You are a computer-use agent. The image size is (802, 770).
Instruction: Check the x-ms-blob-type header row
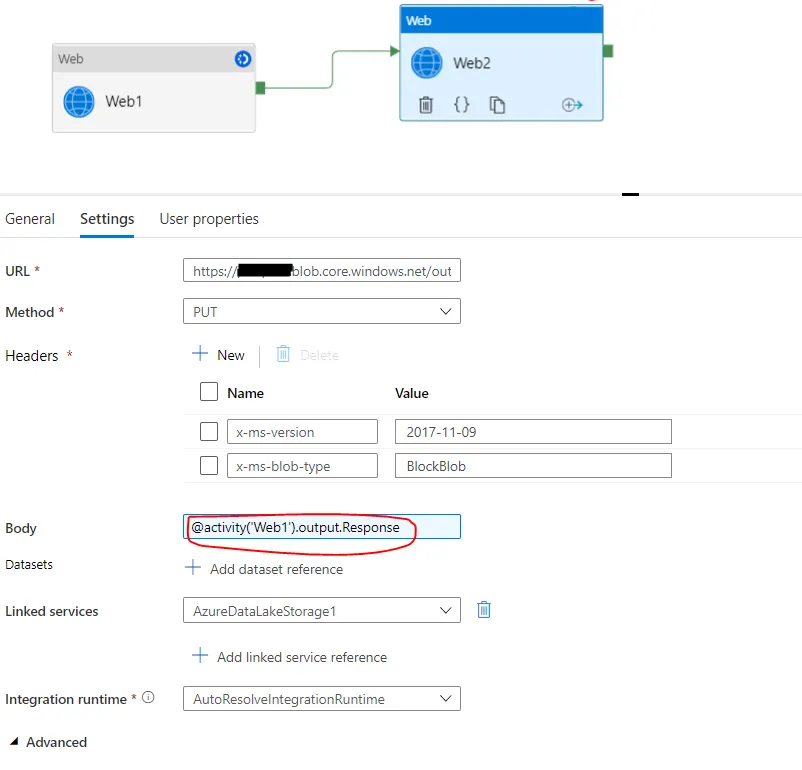pyautogui.click(x=209, y=466)
